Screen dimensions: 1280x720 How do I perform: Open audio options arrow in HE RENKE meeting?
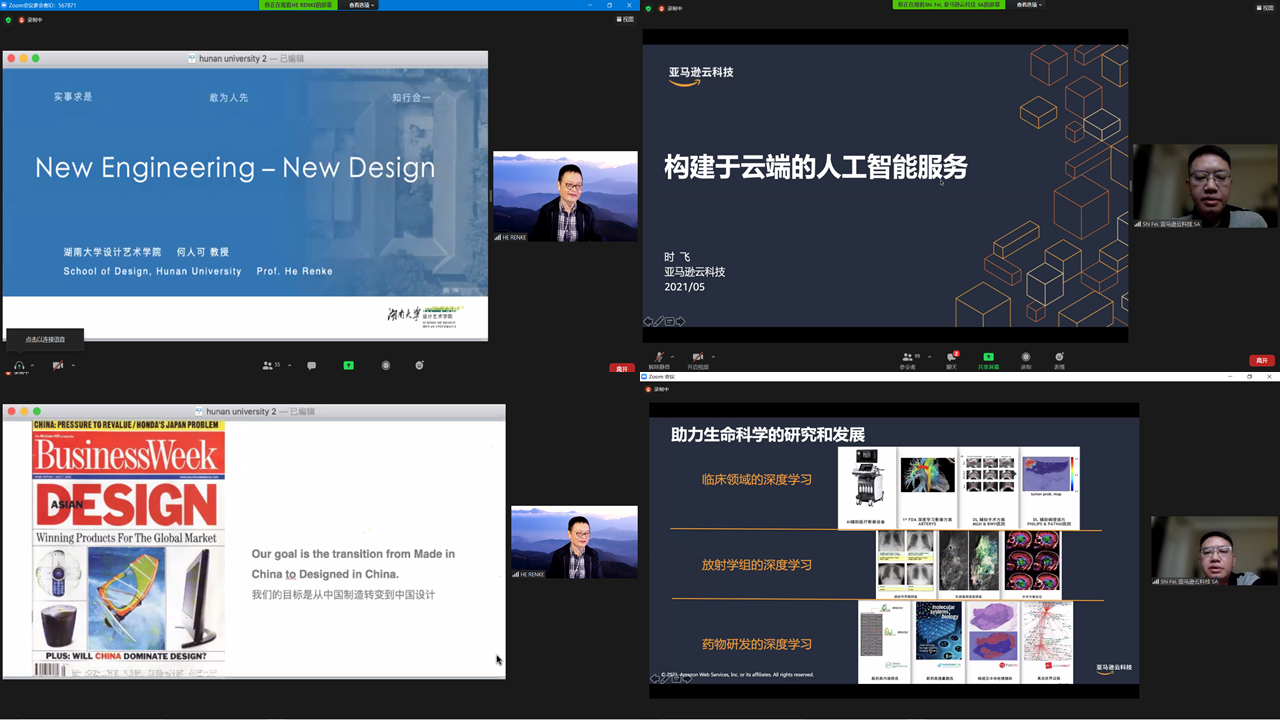point(32,365)
